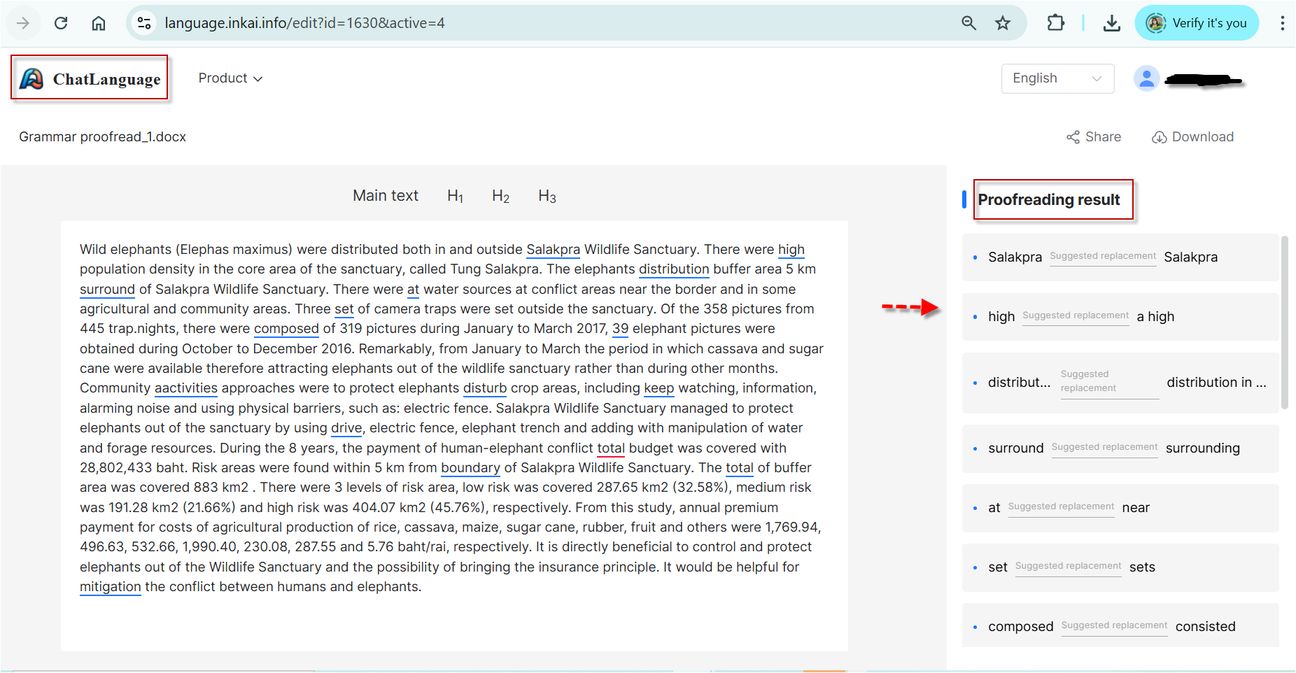Viewport: 1296px width, 673px height.
Task: Open browser downloads icon
Action: tap(1111, 23)
